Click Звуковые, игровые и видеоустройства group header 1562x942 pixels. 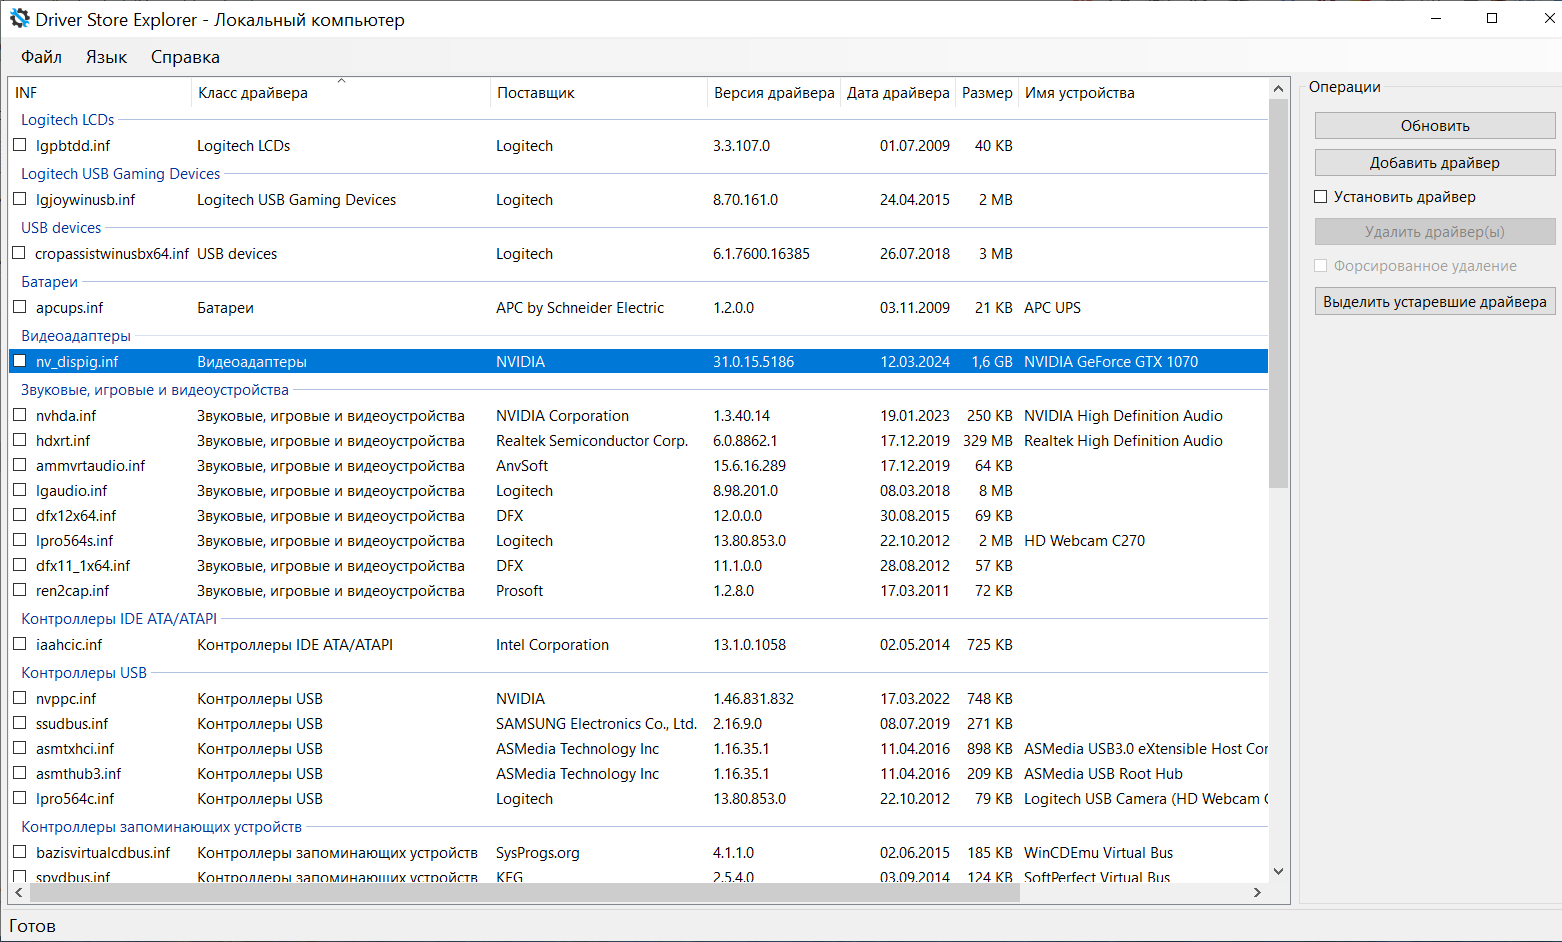(x=155, y=390)
